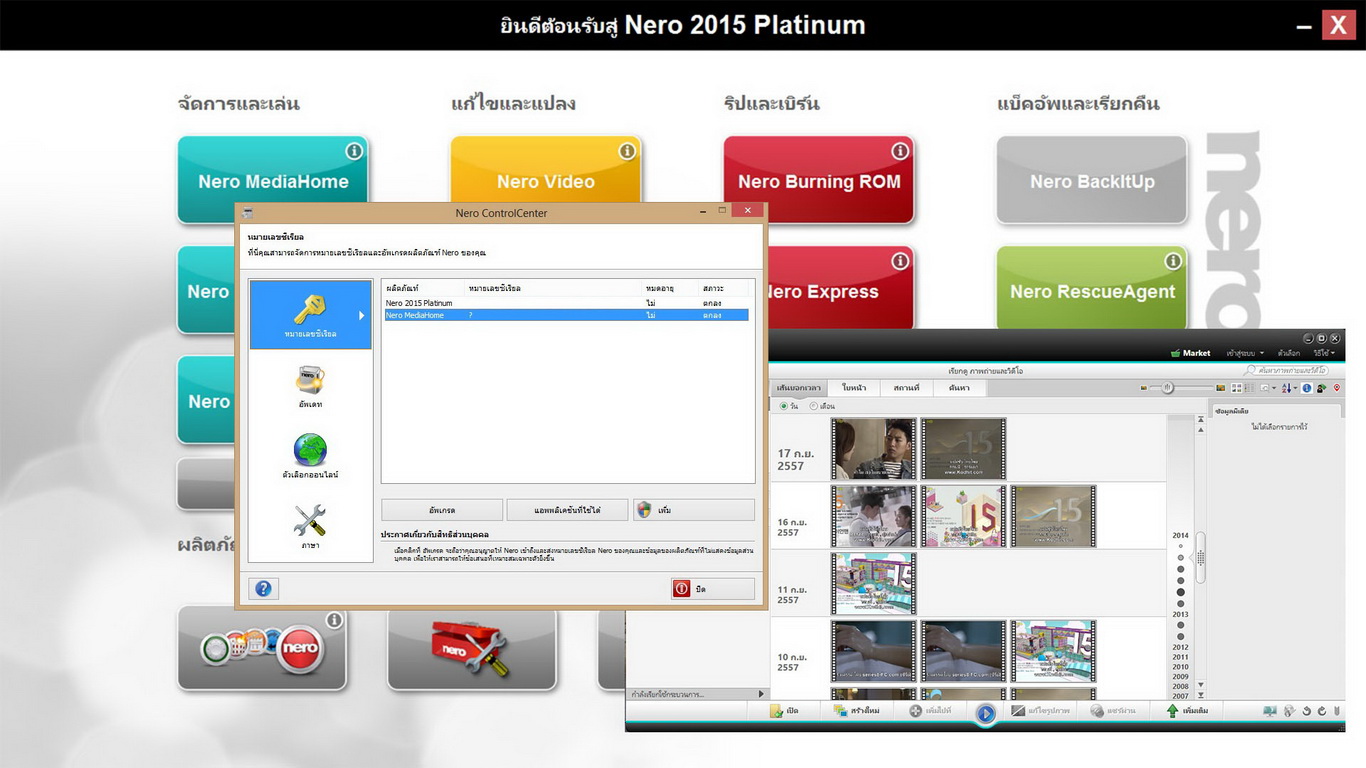
Task: Click the info icon on Nero RescueAgent tile
Action: [x=1173, y=261]
